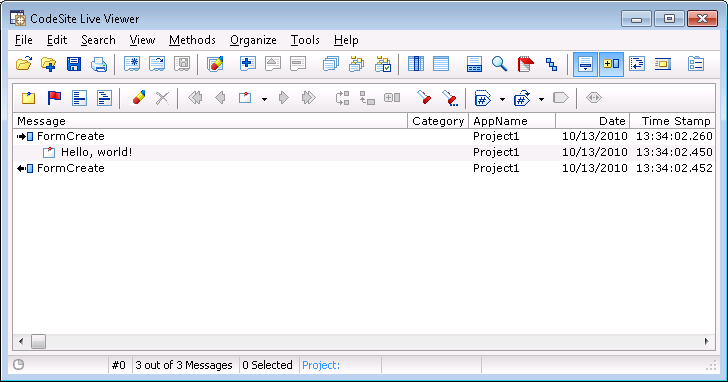Open a log file with the folder icon
This screenshot has width=728, height=382.
(24, 64)
